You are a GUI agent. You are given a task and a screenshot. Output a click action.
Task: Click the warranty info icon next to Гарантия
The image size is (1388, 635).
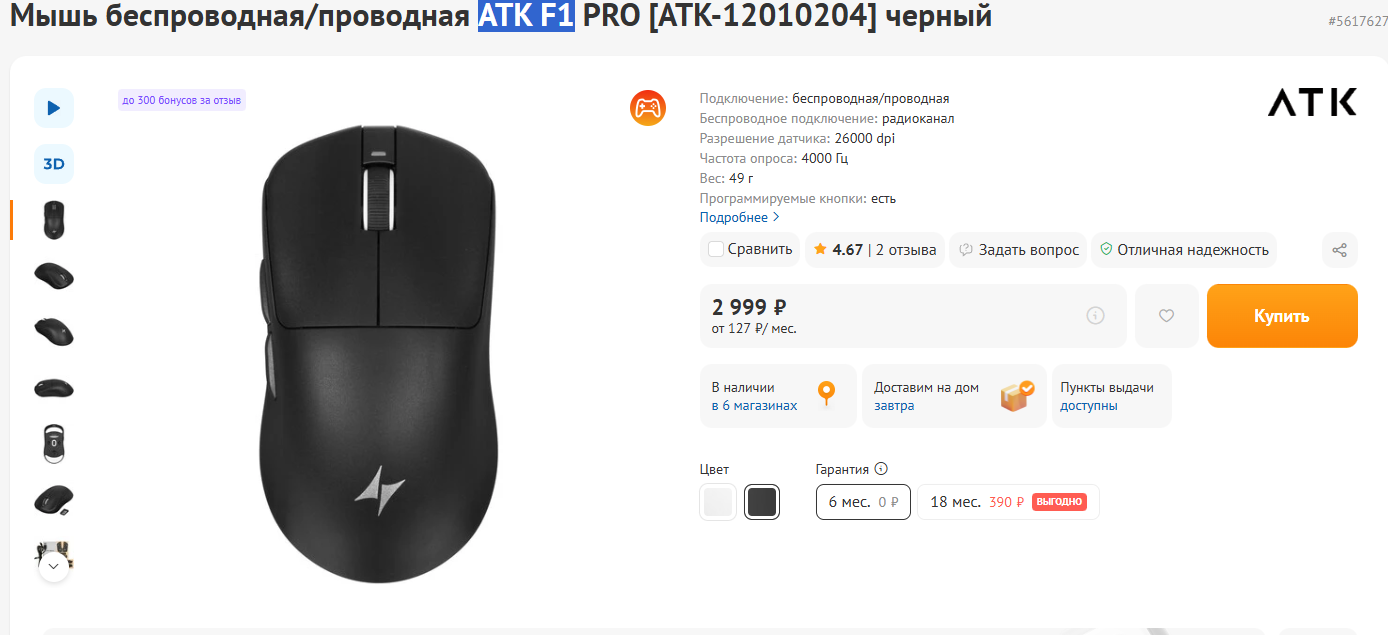tap(881, 469)
